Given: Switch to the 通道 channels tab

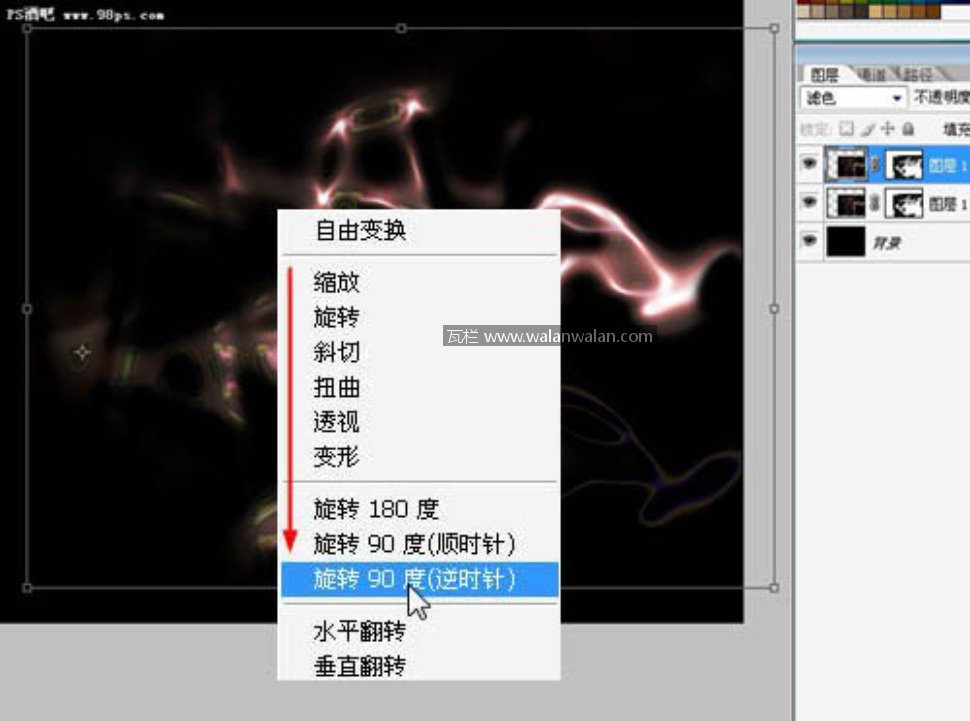Looking at the screenshot, I should coord(872,74).
